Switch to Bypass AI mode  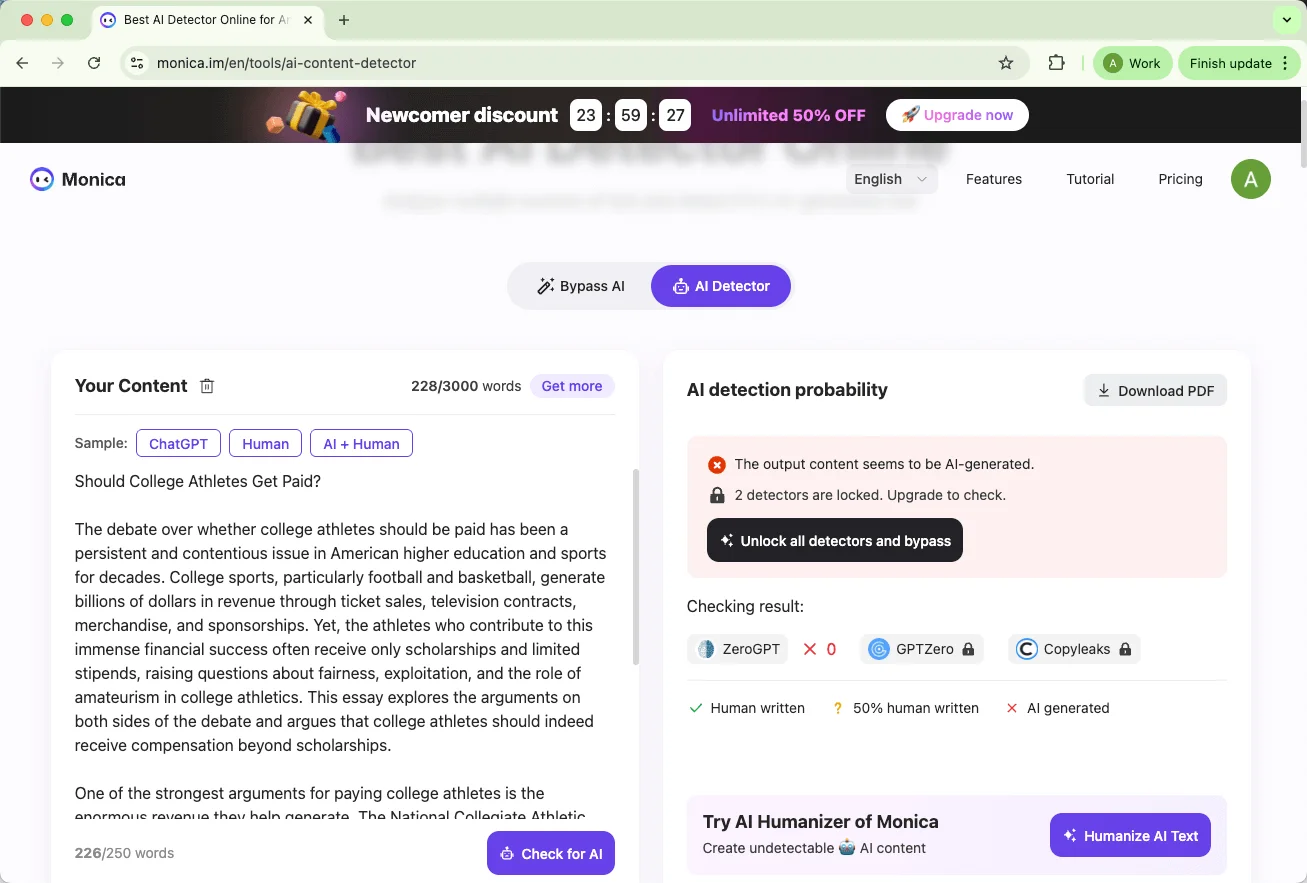coord(581,285)
